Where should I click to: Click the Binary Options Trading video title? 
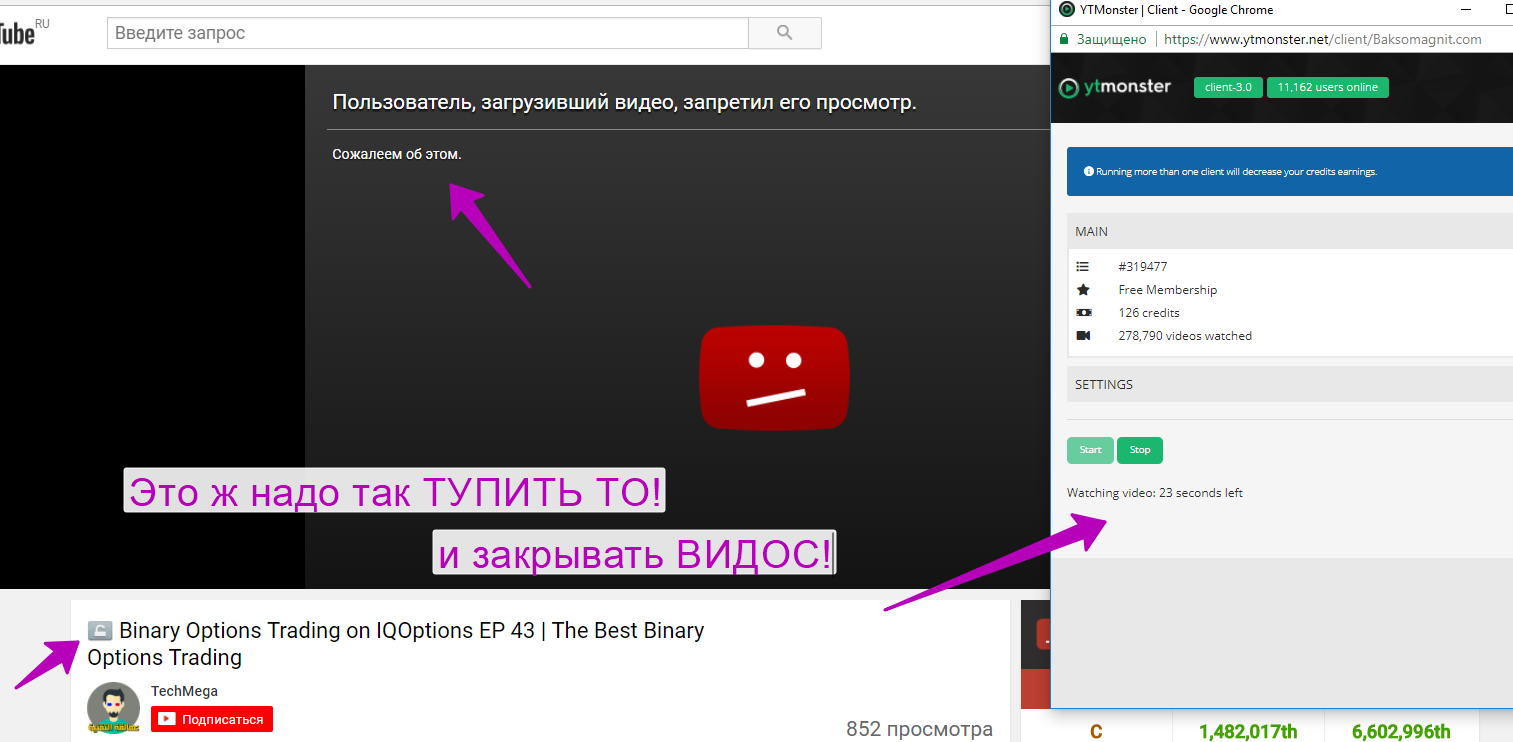[x=396, y=644]
